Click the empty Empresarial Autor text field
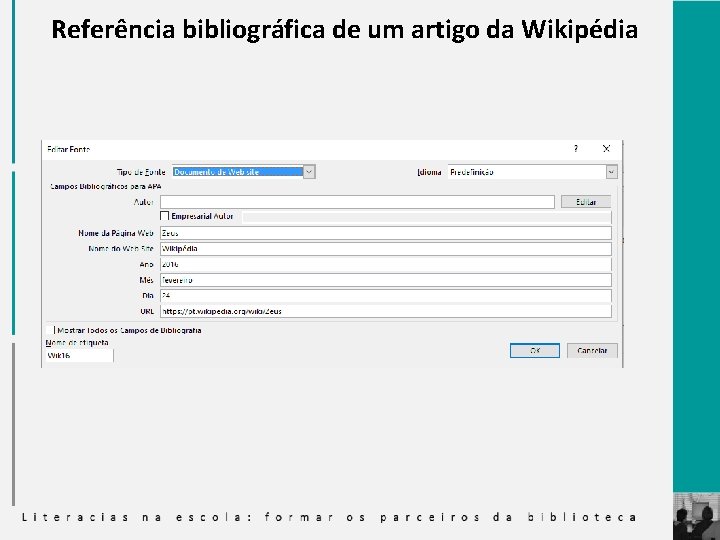This screenshot has width=720, height=540. click(427, 217)
